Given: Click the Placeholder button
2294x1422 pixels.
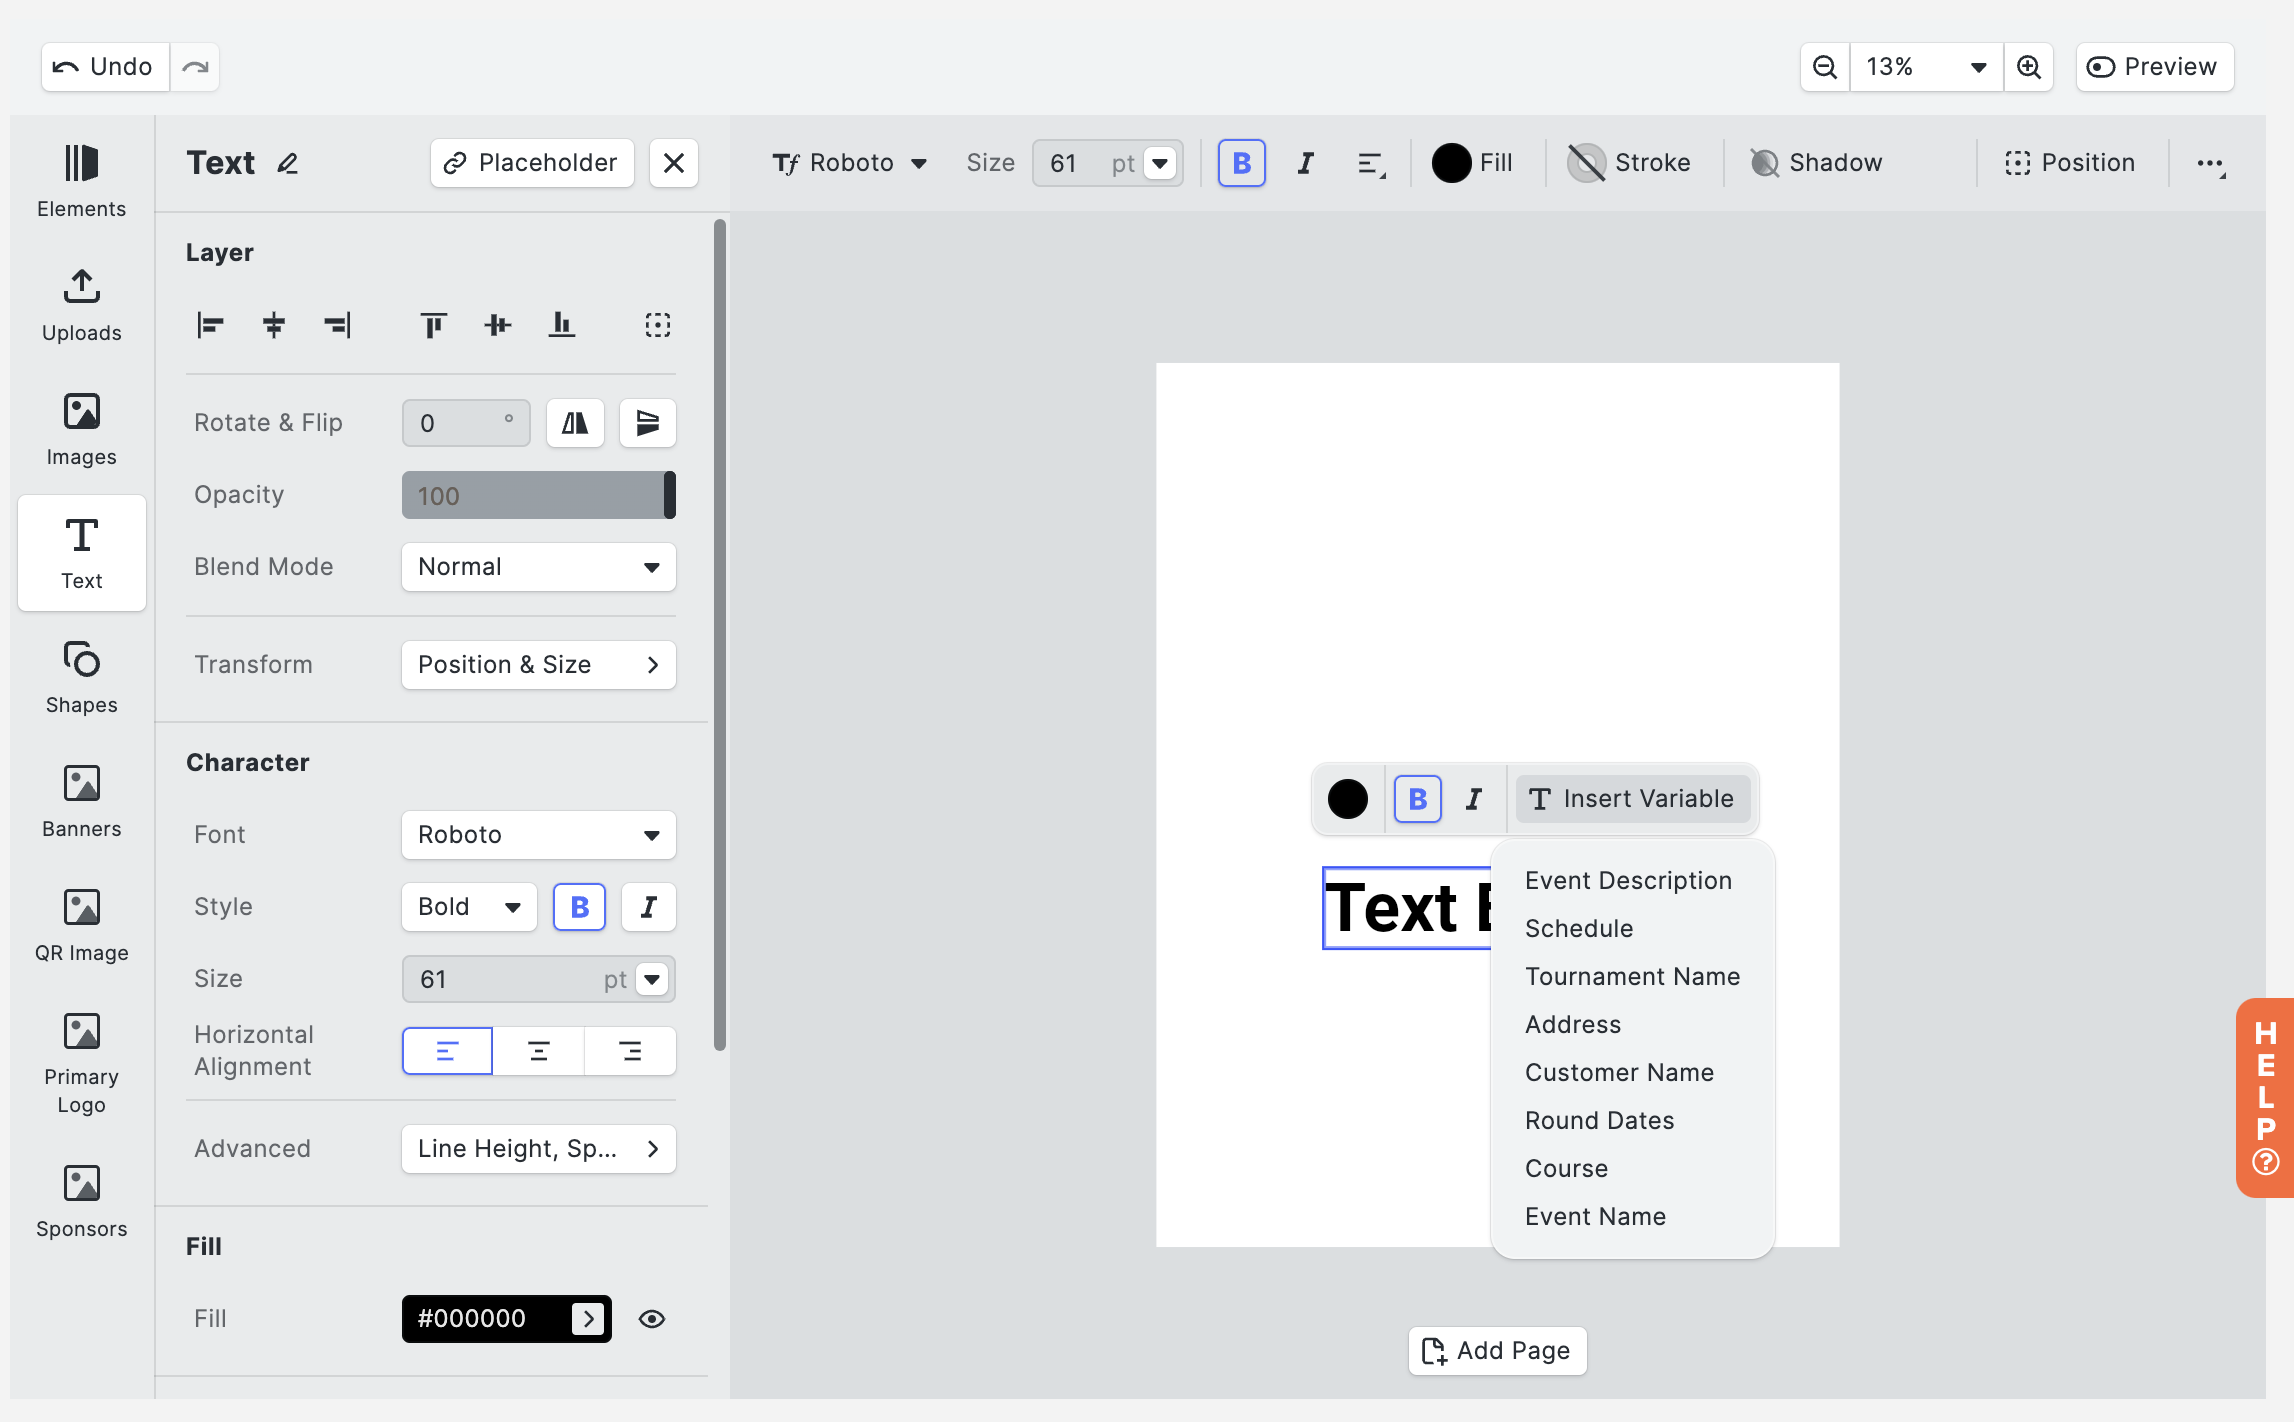Looking at the screenshot, I should click(x=532, y=163).
